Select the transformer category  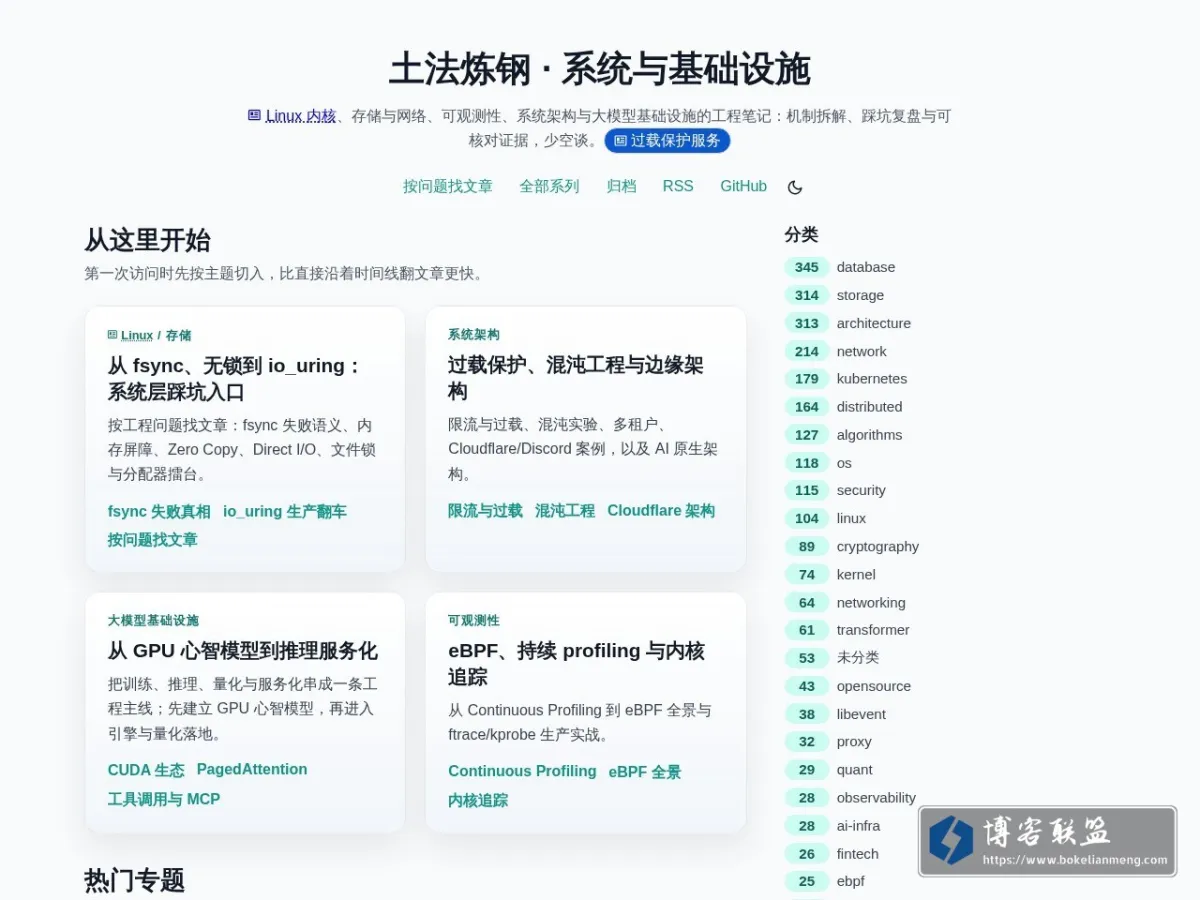tap(873, 630)
